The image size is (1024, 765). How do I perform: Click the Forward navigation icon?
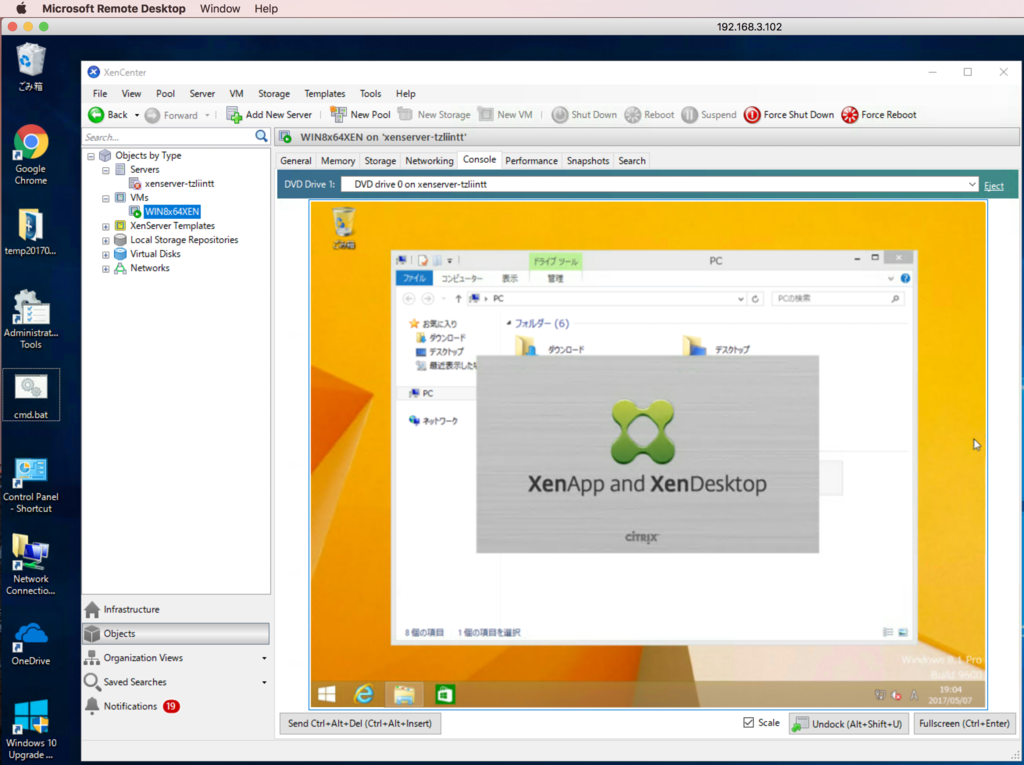tap(152, 116)
